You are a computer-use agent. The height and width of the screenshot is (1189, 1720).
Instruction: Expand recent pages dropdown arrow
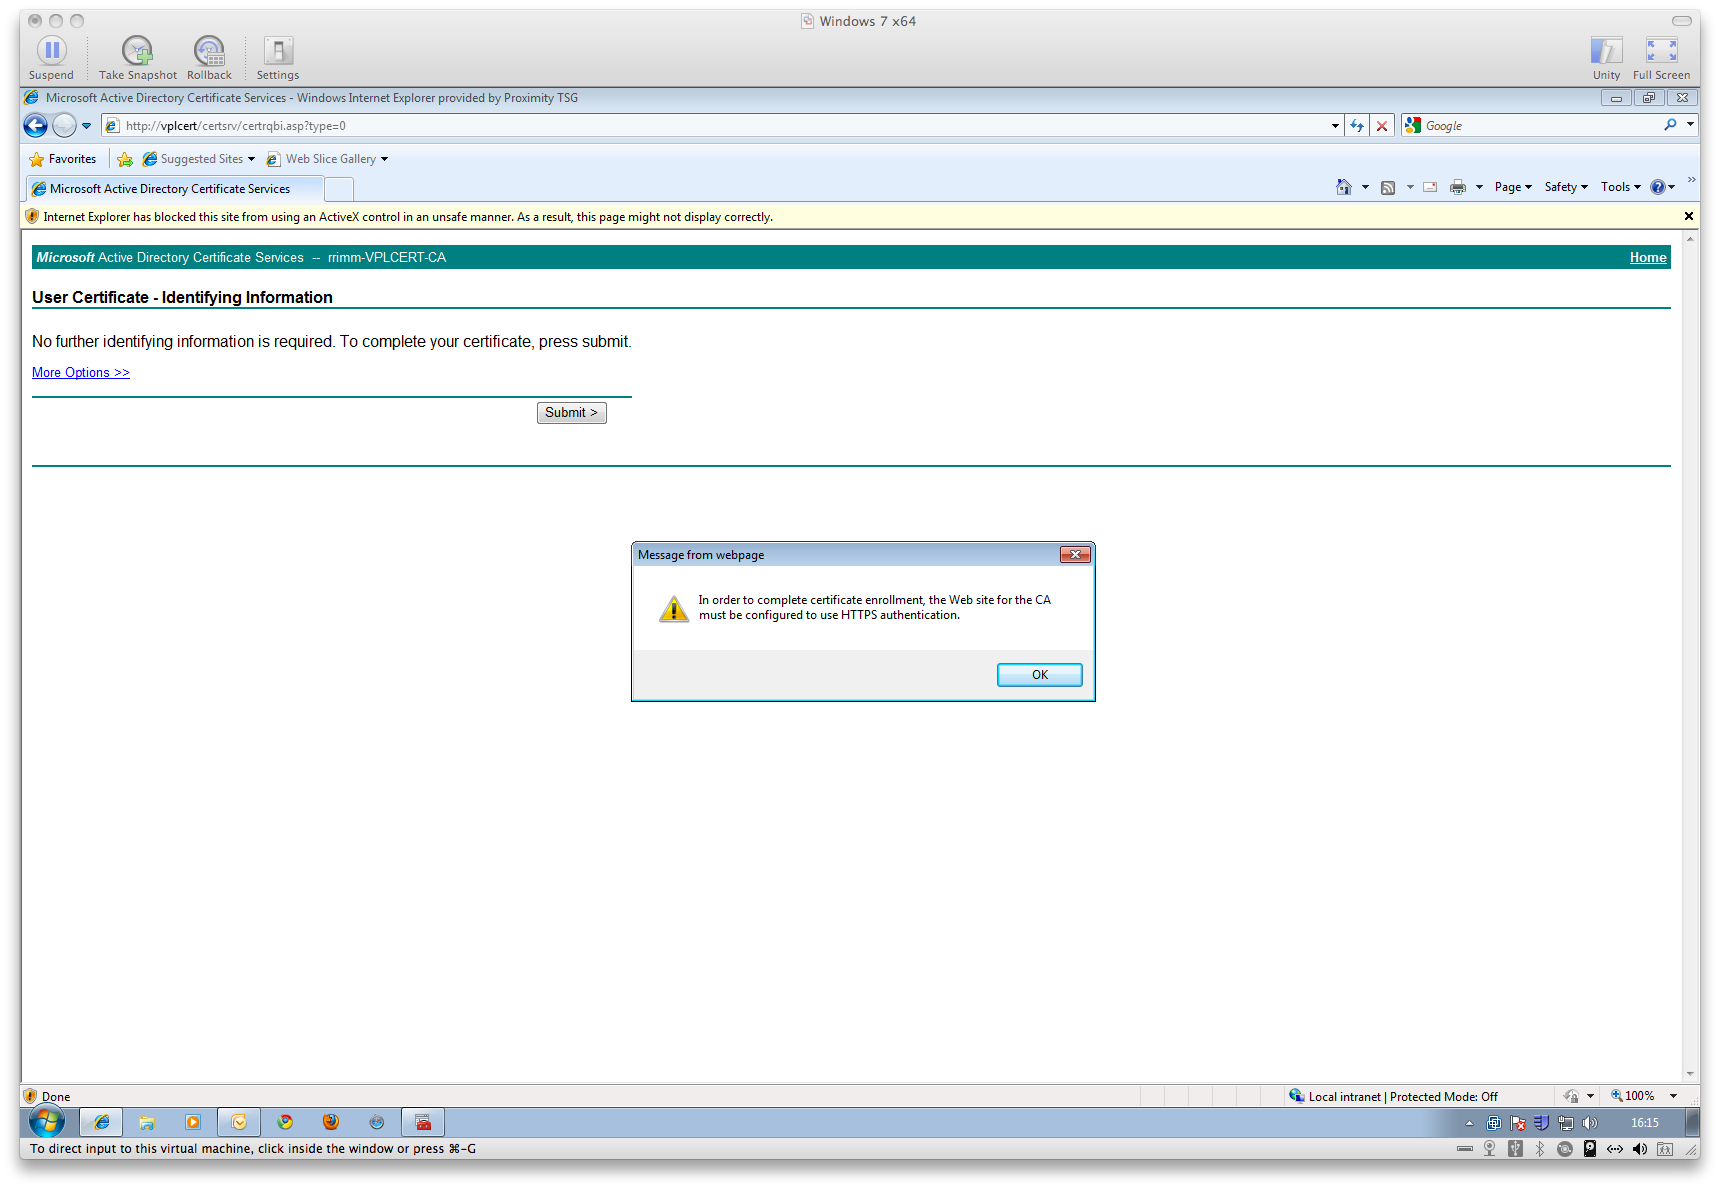[86, 126]
